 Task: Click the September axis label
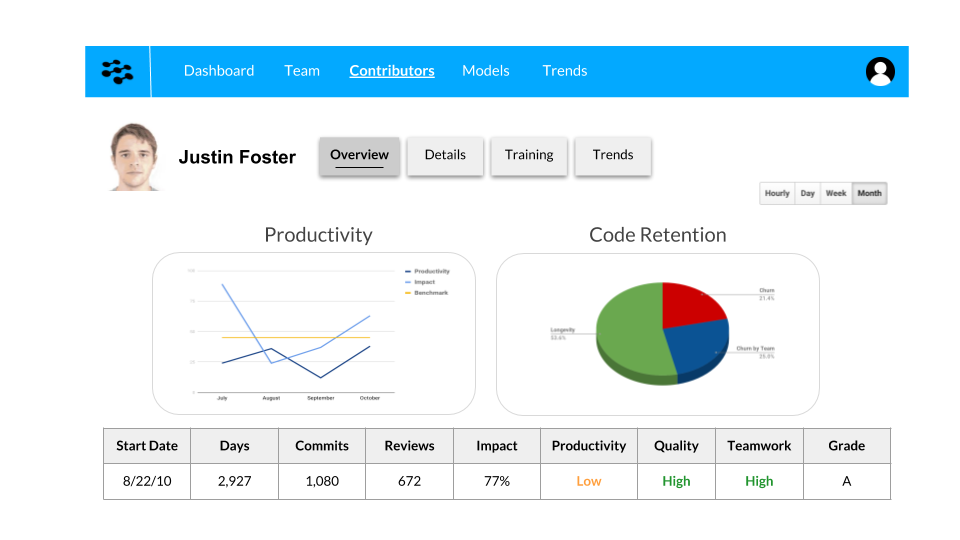[321, 398]
